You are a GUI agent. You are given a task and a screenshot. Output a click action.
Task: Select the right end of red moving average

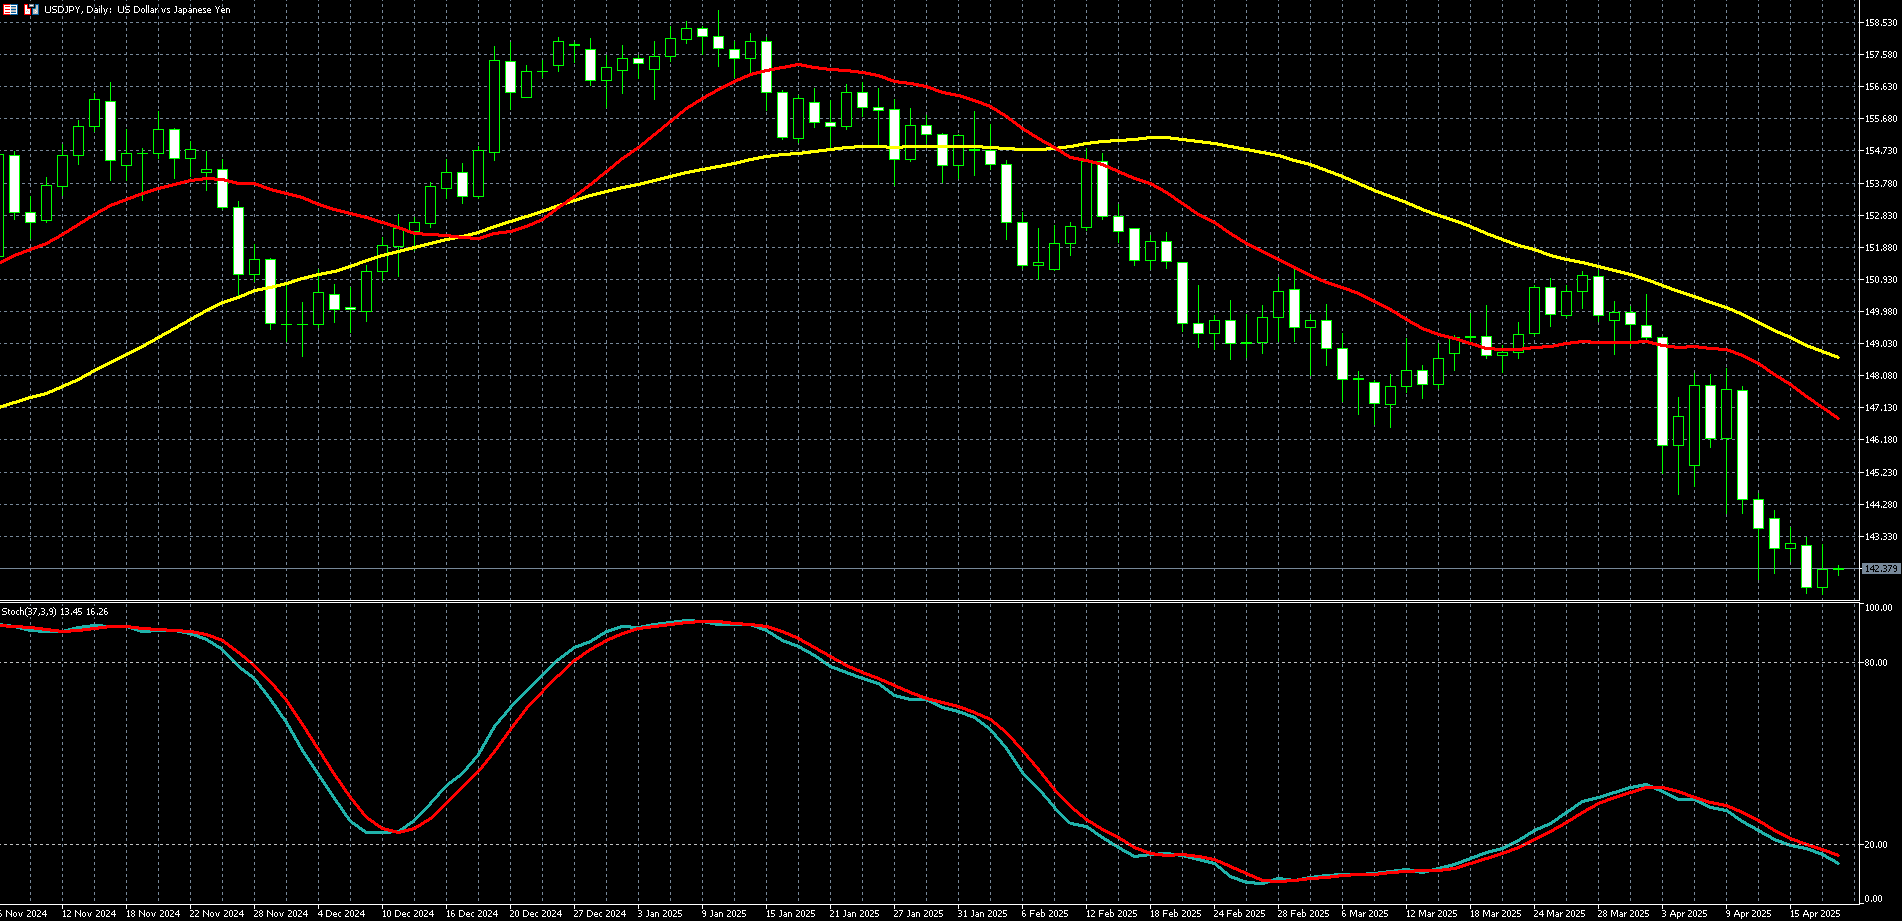[x=1838, y=418]
